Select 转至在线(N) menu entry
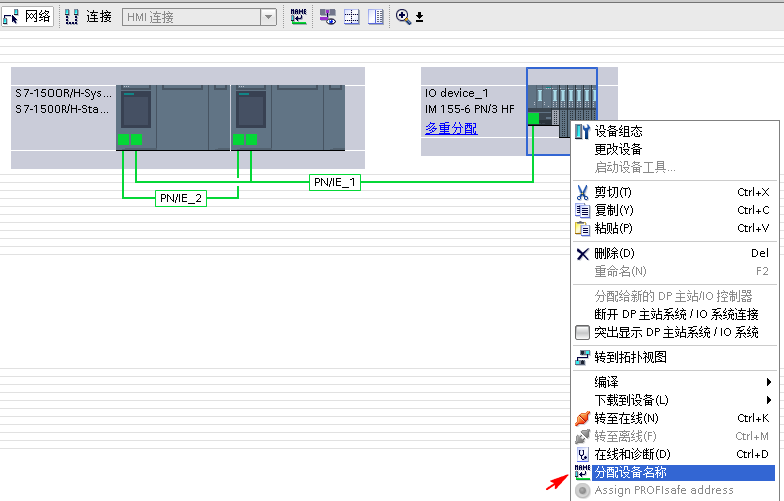The image size is (784, 501). [675, 418]
